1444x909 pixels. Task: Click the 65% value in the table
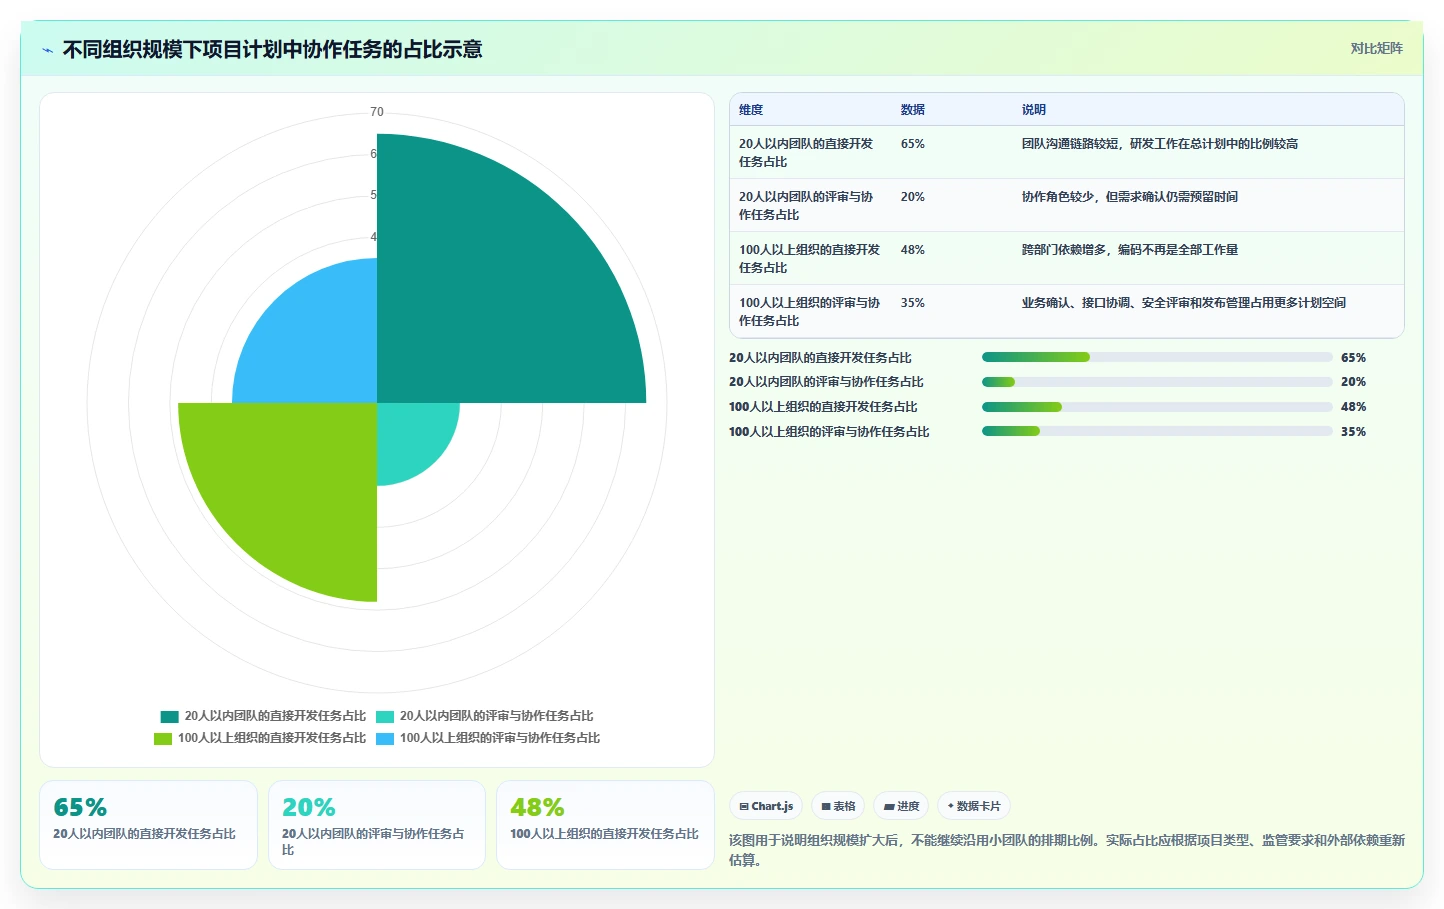912,144
